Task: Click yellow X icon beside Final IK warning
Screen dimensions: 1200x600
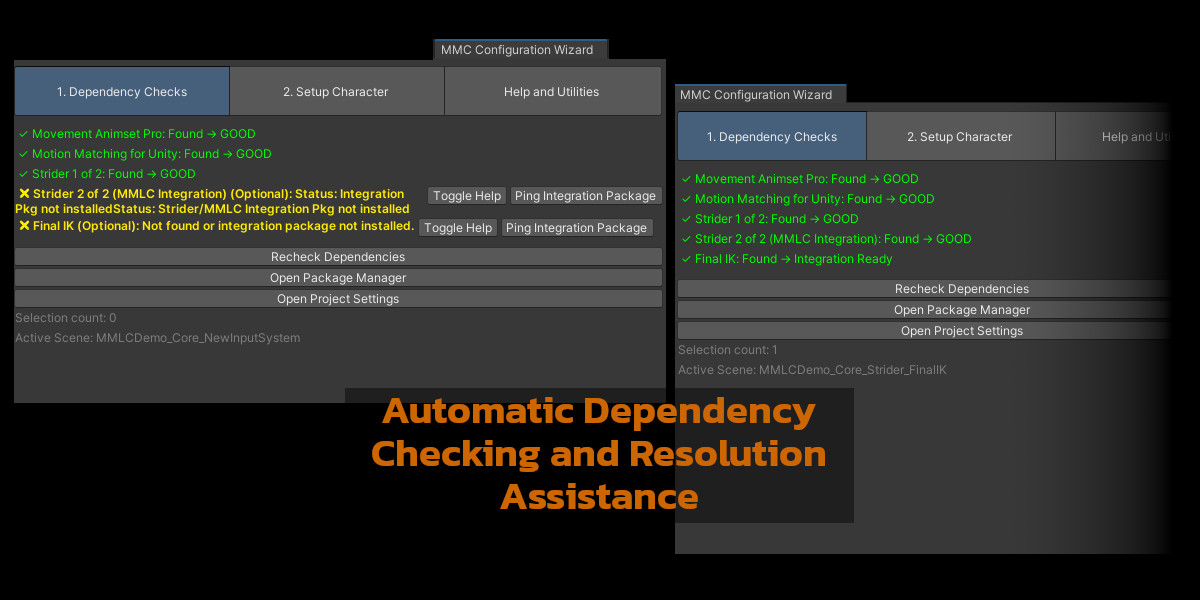Action: click(24, 226)
